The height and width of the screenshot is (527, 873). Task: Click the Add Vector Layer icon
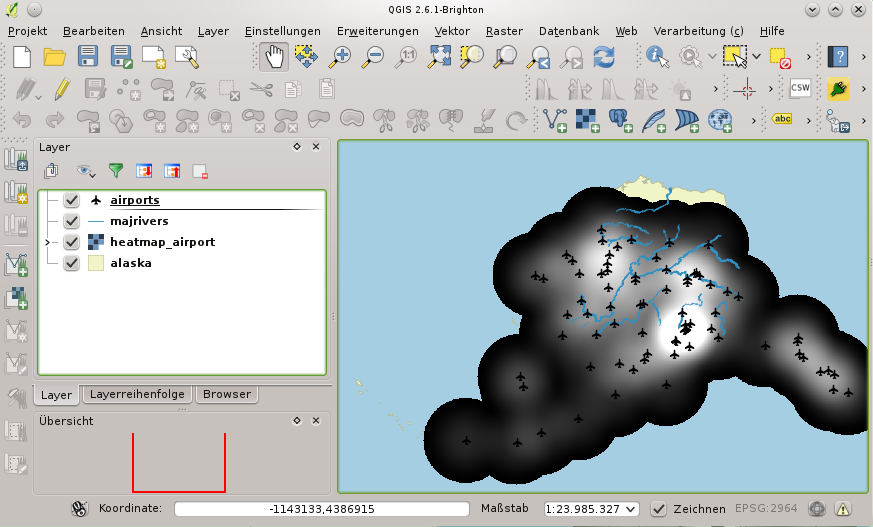click(x=555, y=120)
